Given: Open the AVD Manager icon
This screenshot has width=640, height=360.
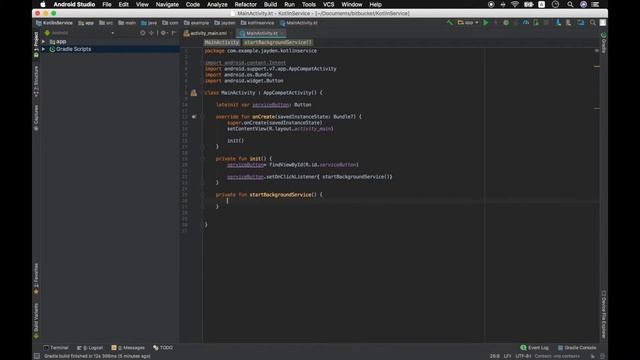Looking at the screenshot, I should coord(568,23).
